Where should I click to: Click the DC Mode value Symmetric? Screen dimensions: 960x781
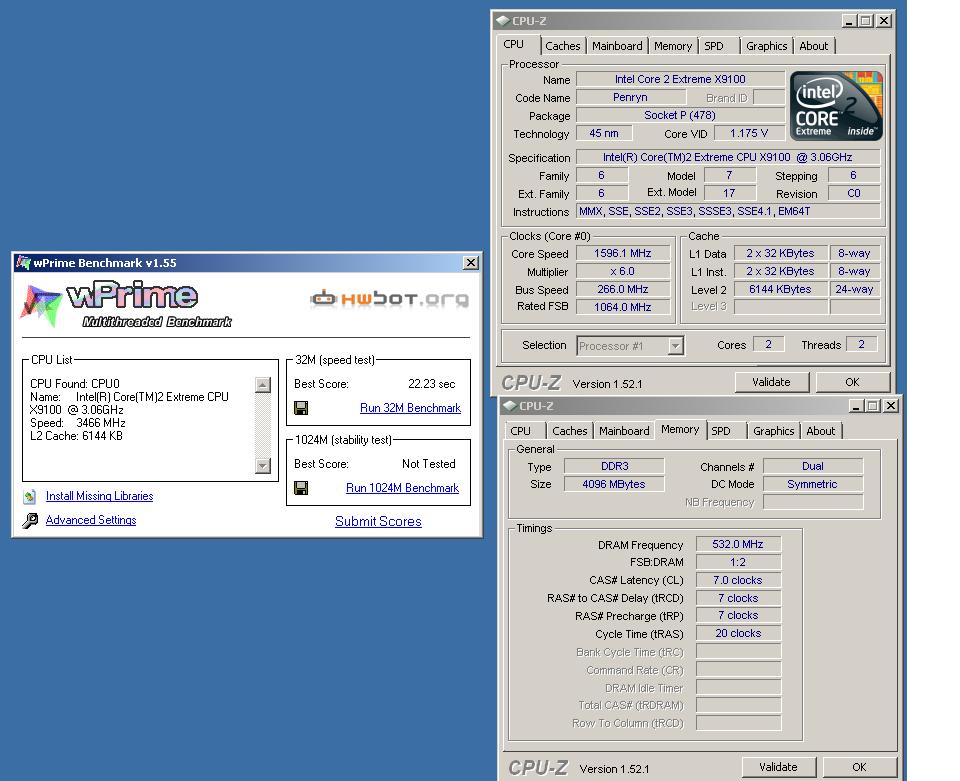pos(813,484)
